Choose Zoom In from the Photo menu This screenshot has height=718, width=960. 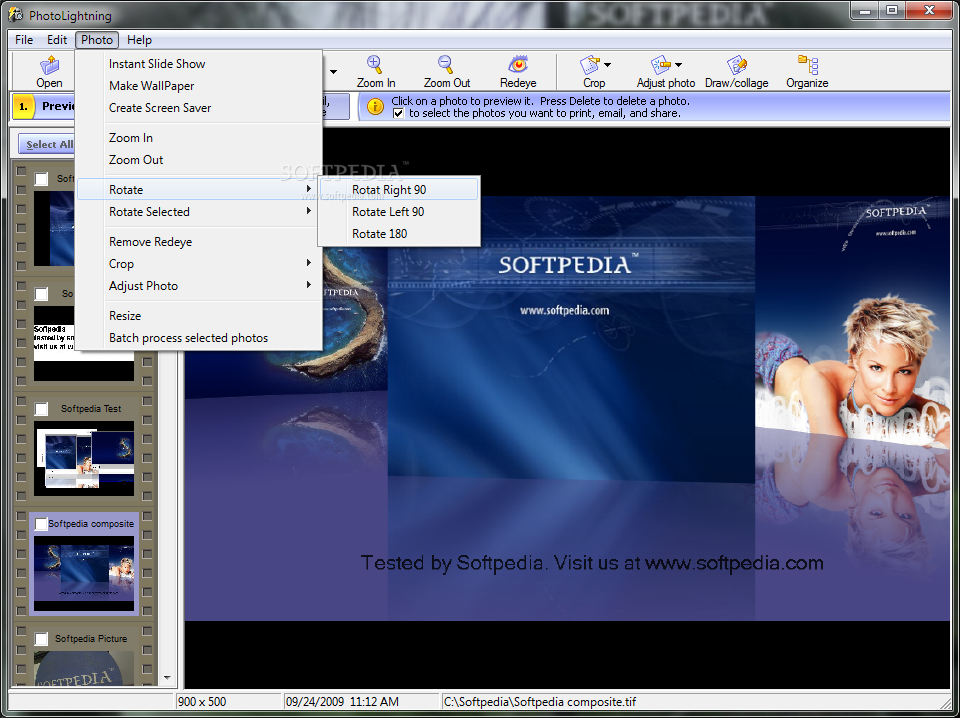click(199, 138)
